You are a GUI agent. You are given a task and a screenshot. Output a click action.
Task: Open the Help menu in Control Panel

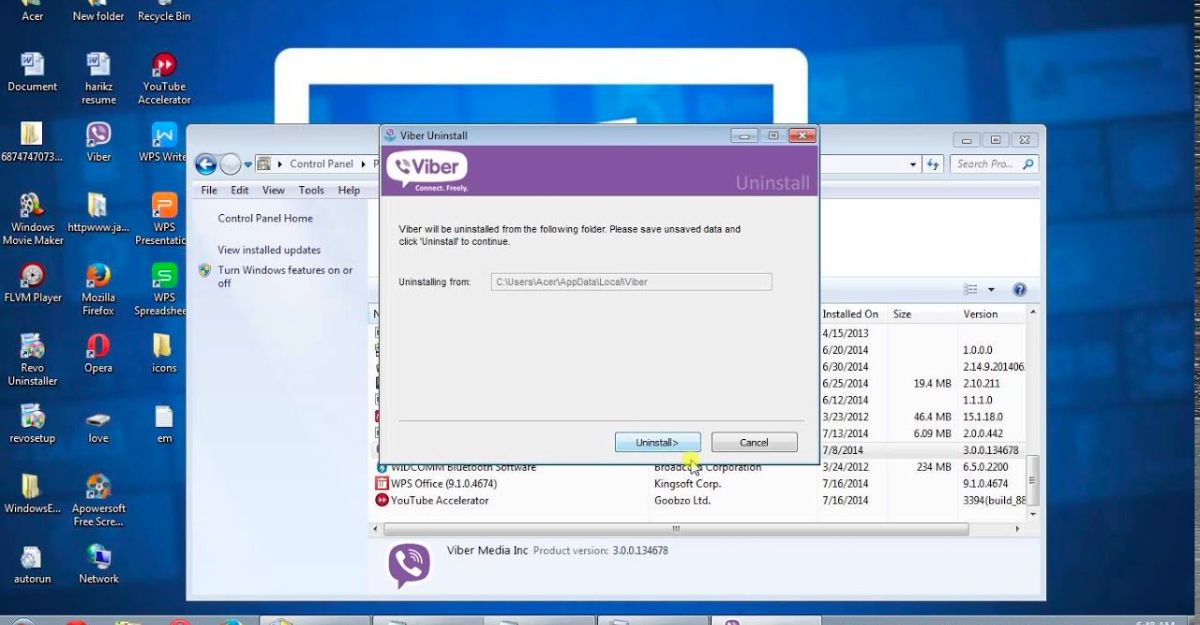coord(349,190)
